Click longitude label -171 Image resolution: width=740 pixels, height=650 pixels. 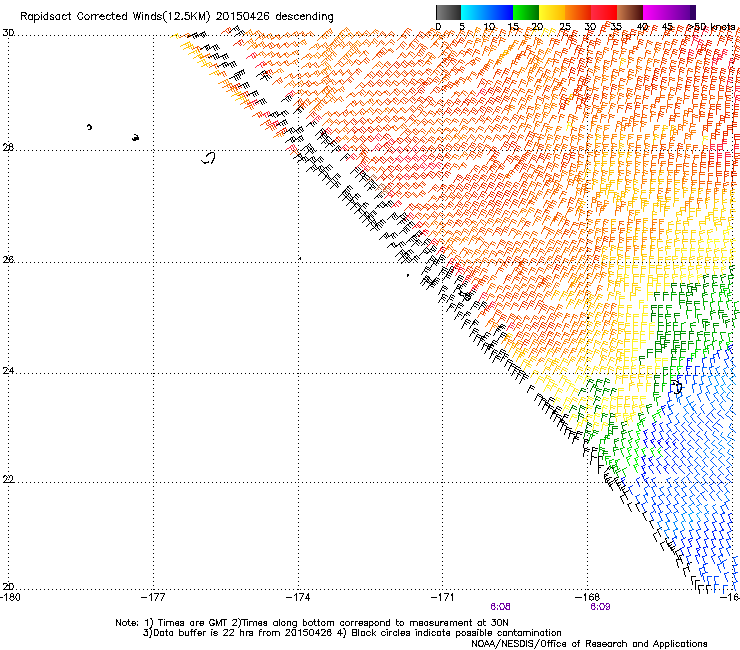(442, 598)
